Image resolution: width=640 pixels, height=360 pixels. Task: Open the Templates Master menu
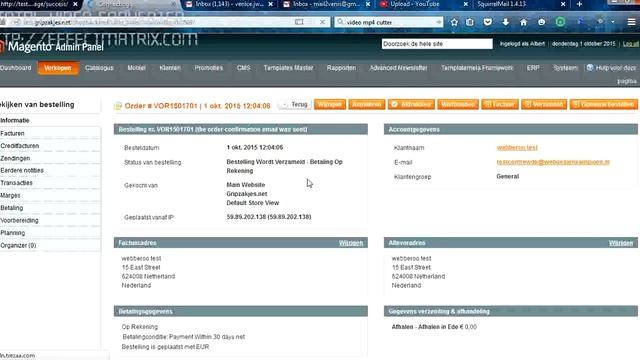click(x=288, y=68)
